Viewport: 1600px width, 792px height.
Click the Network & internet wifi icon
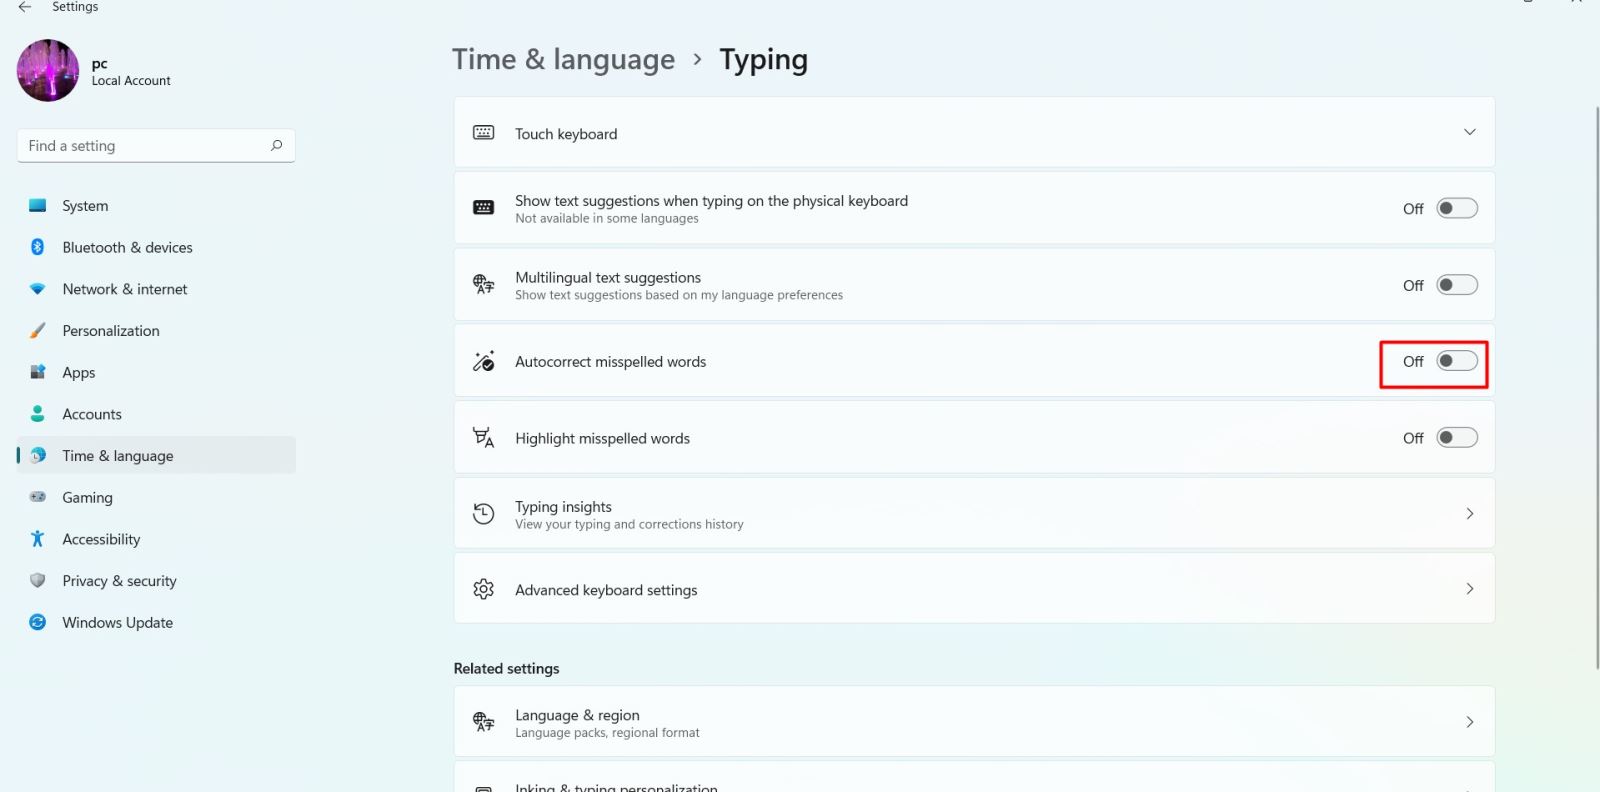38,289
